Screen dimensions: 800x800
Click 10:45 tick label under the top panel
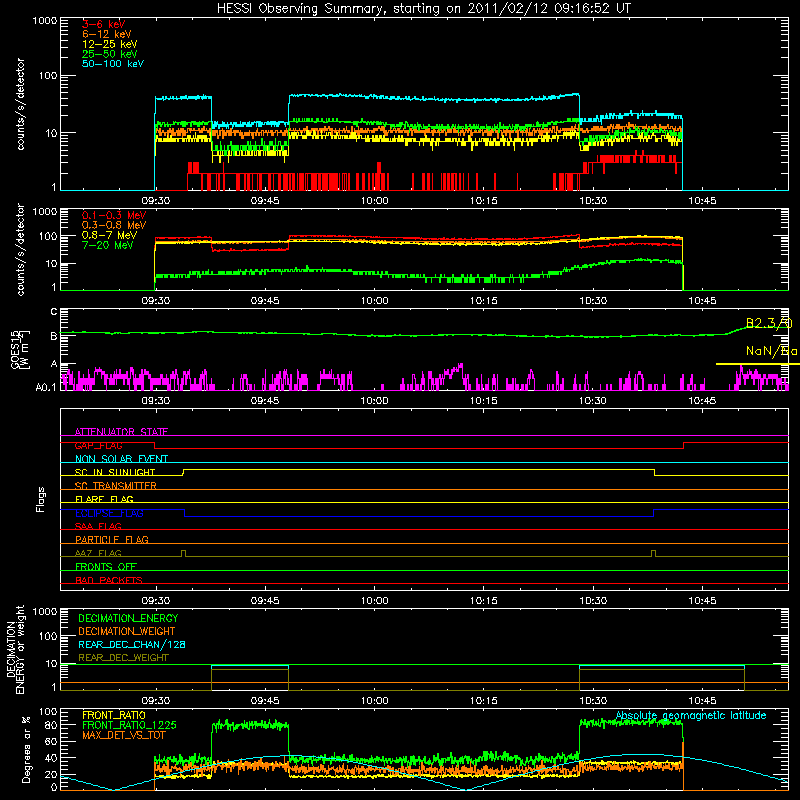[x=702, y=201]
